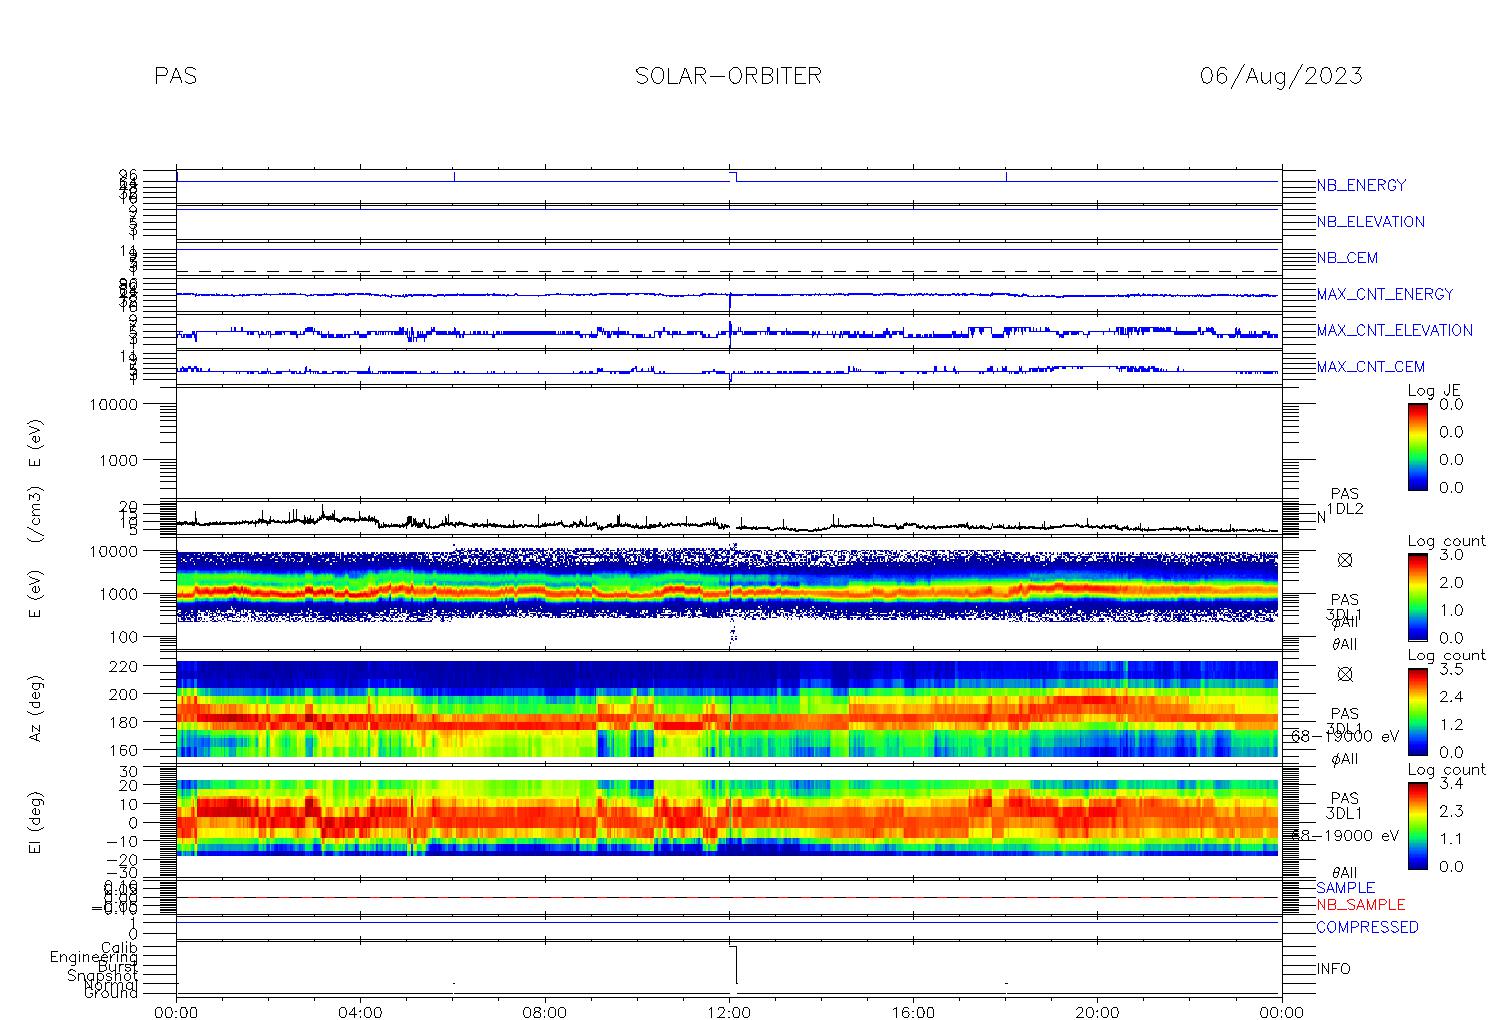The image size is (1512, 1020).
Task: Click the mode step line at 12:00 in INFO panel
Action: pyautogui.click(x=736, y=965)
